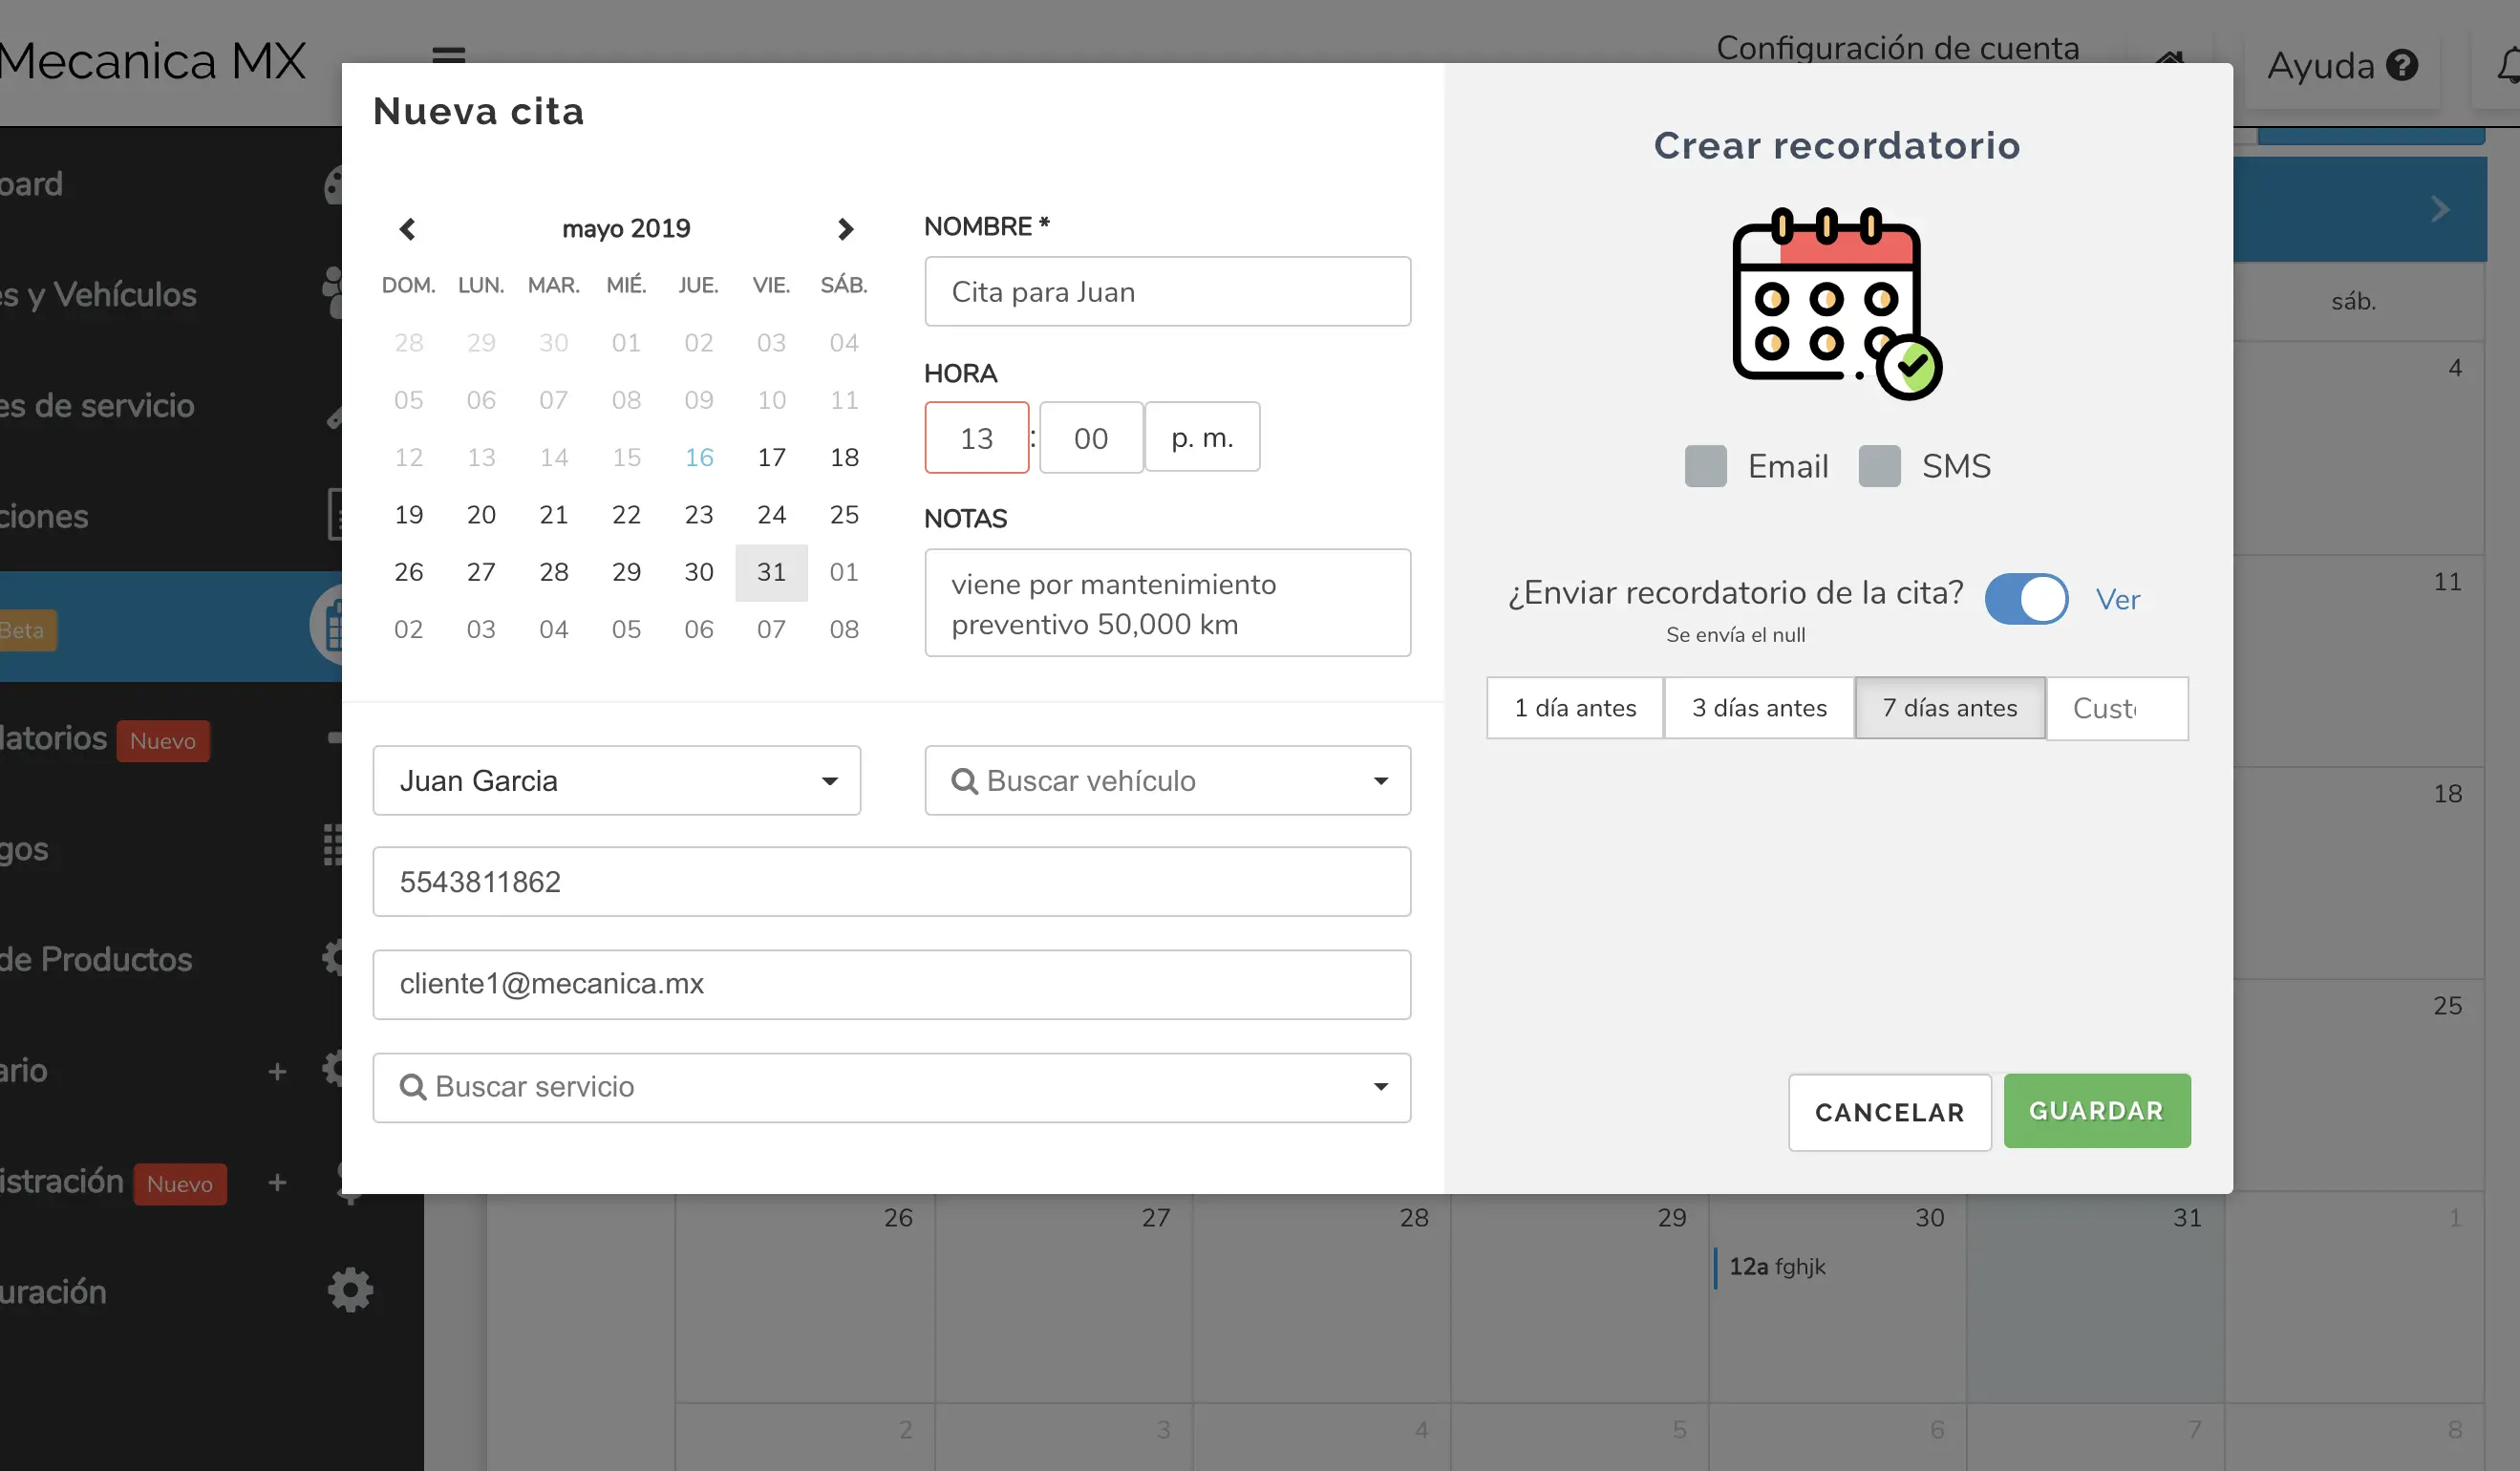Click the wrench icon for servicios

coord(335,418)
